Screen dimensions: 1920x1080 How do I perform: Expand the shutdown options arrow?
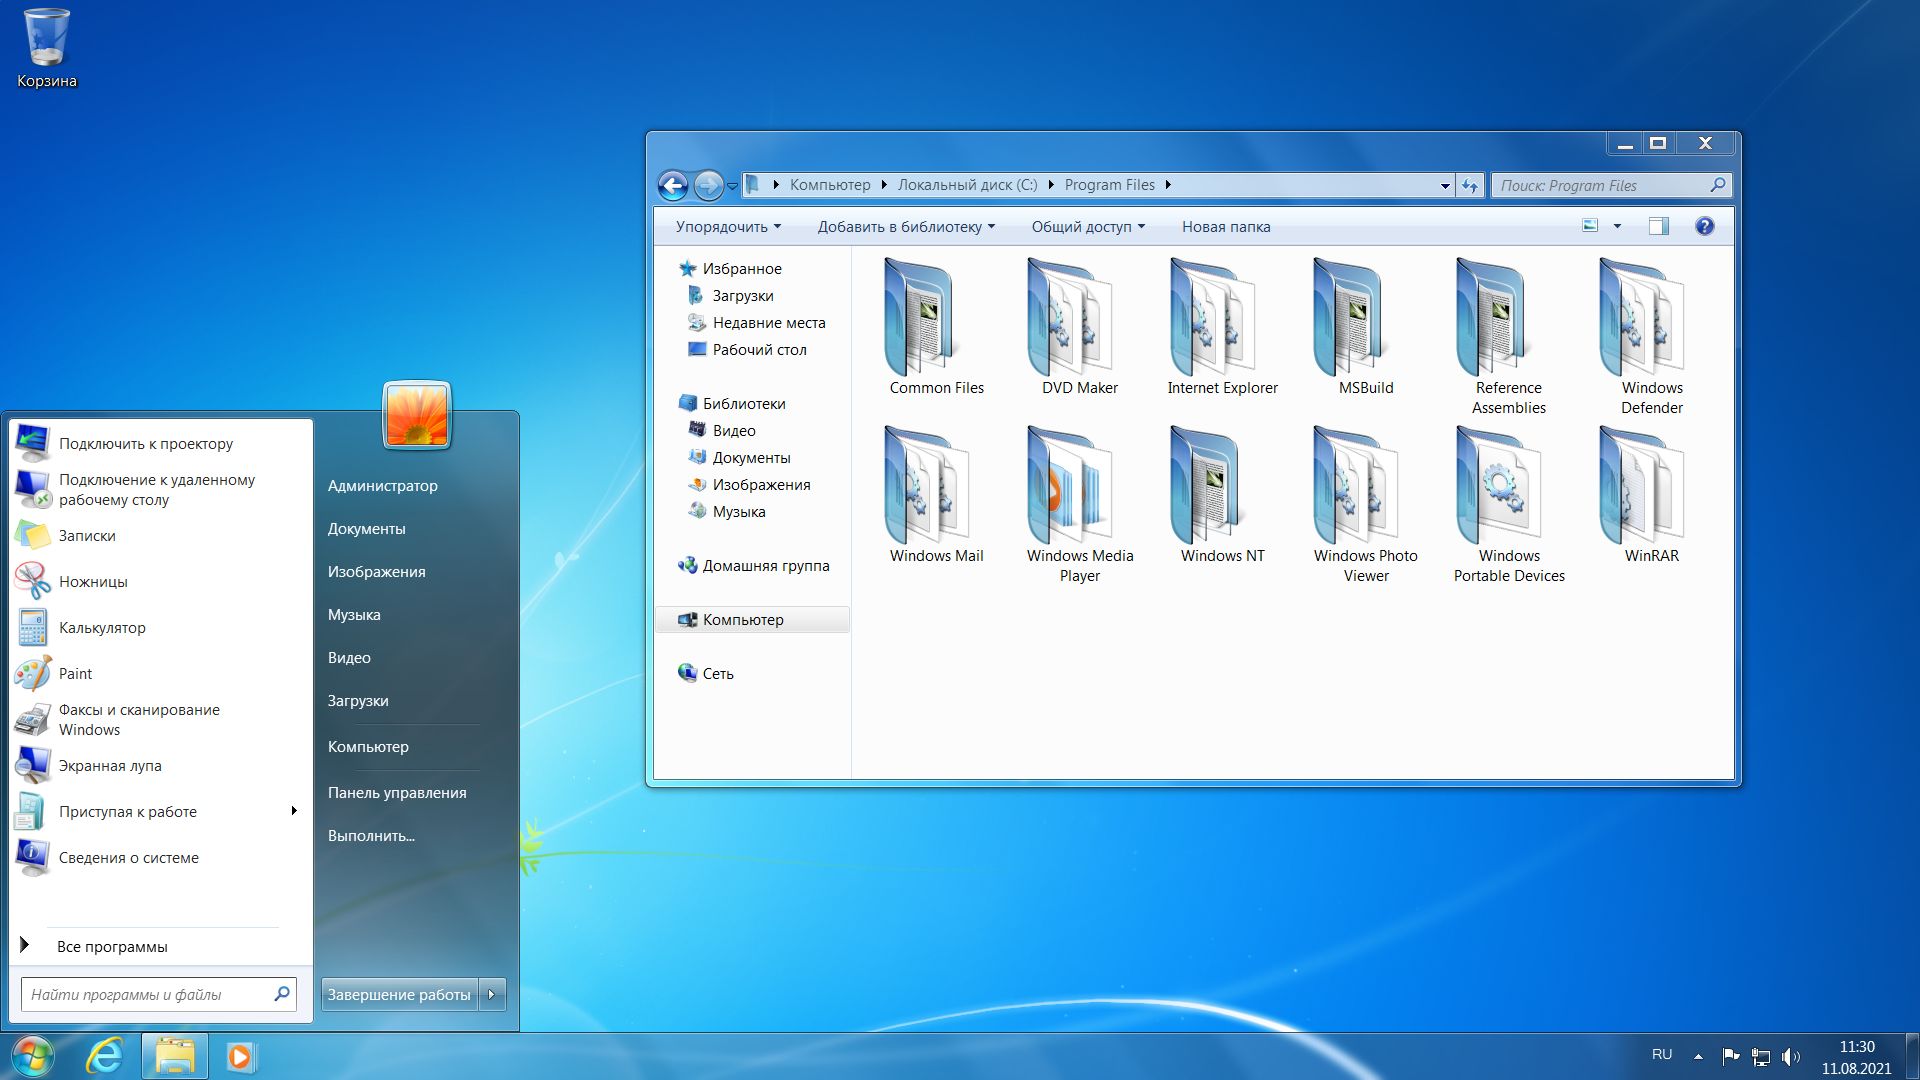[x=492, y=995]
